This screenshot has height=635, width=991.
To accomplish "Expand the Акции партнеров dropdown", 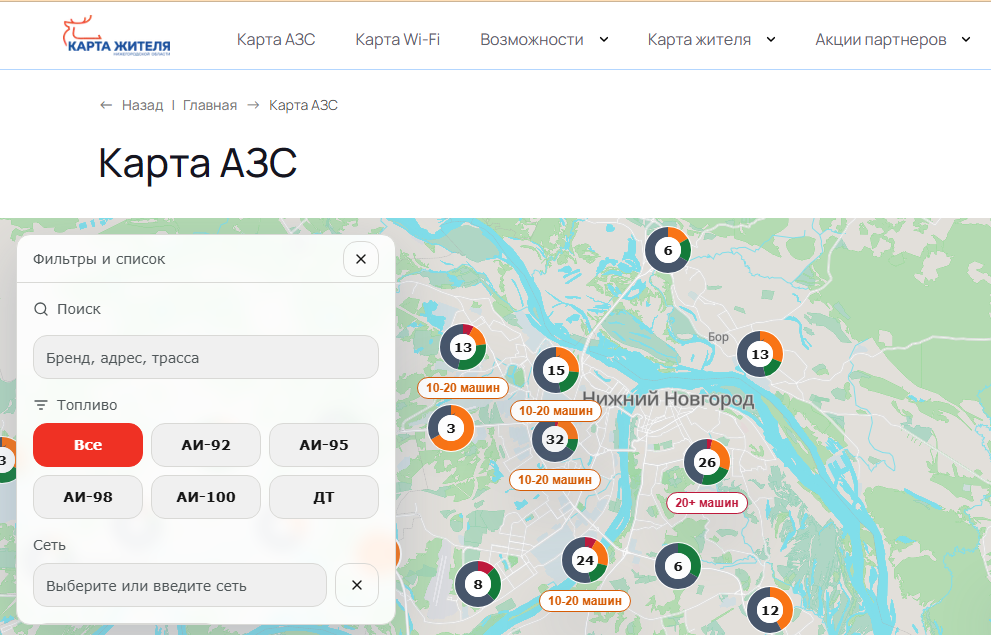I will click(892, 39).
